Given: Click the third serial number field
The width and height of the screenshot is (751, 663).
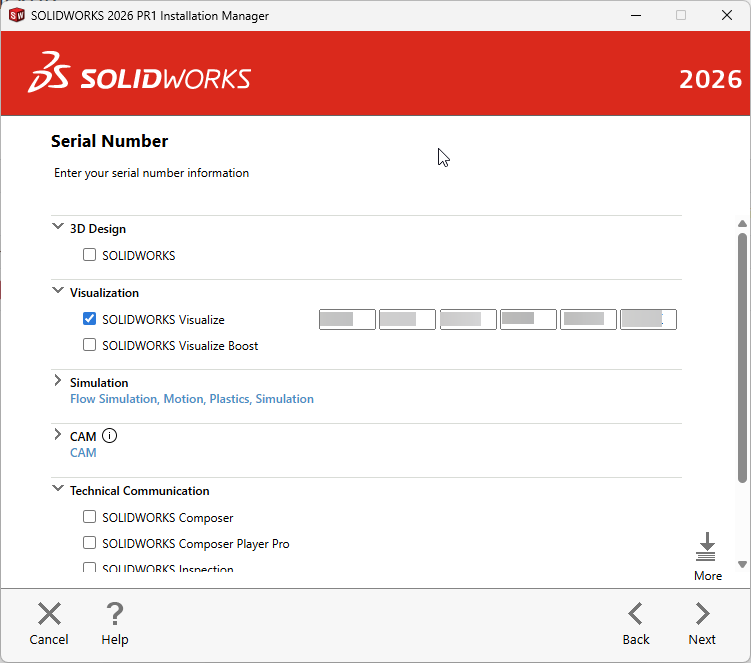Looking at the screenshot, I should coord(468,320).
